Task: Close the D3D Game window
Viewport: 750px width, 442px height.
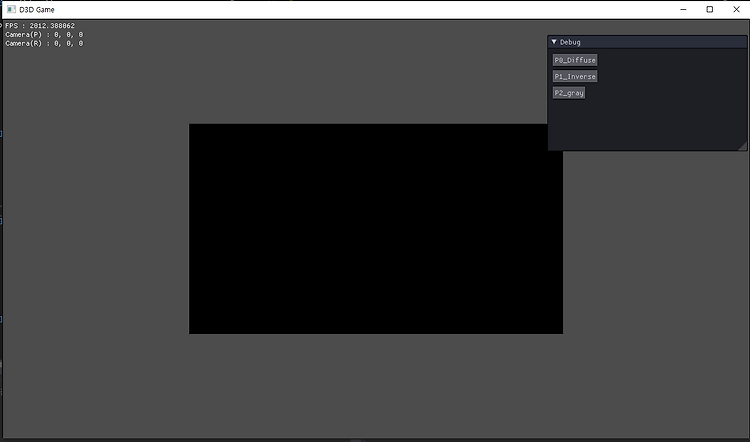Action: 737,10
